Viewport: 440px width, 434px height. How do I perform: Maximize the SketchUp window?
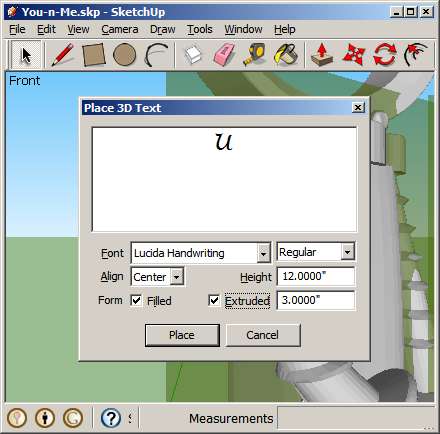411,12
